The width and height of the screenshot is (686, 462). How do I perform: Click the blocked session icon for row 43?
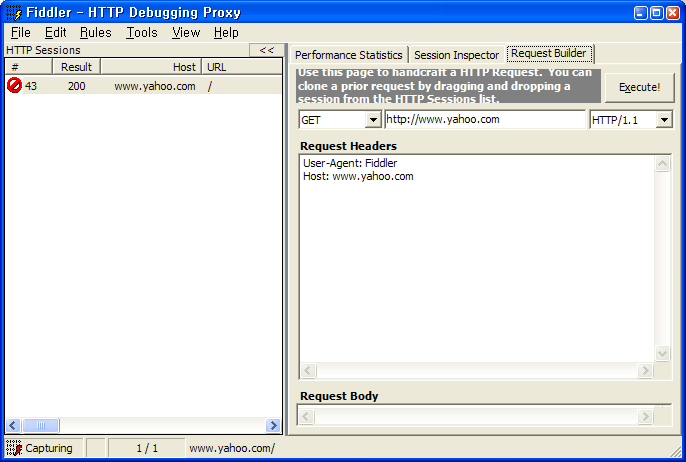click(14, 85)
